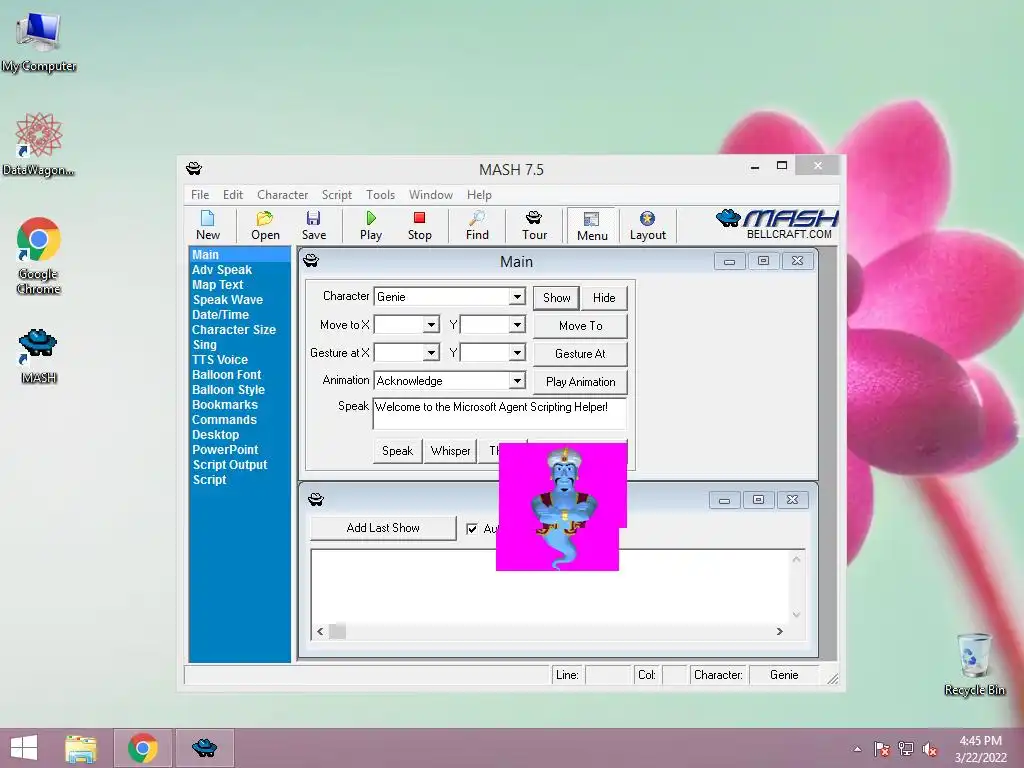Expand the Move to Y dropdown
1024x768 pixels.
pyautogui.click(x=517, y=325)
